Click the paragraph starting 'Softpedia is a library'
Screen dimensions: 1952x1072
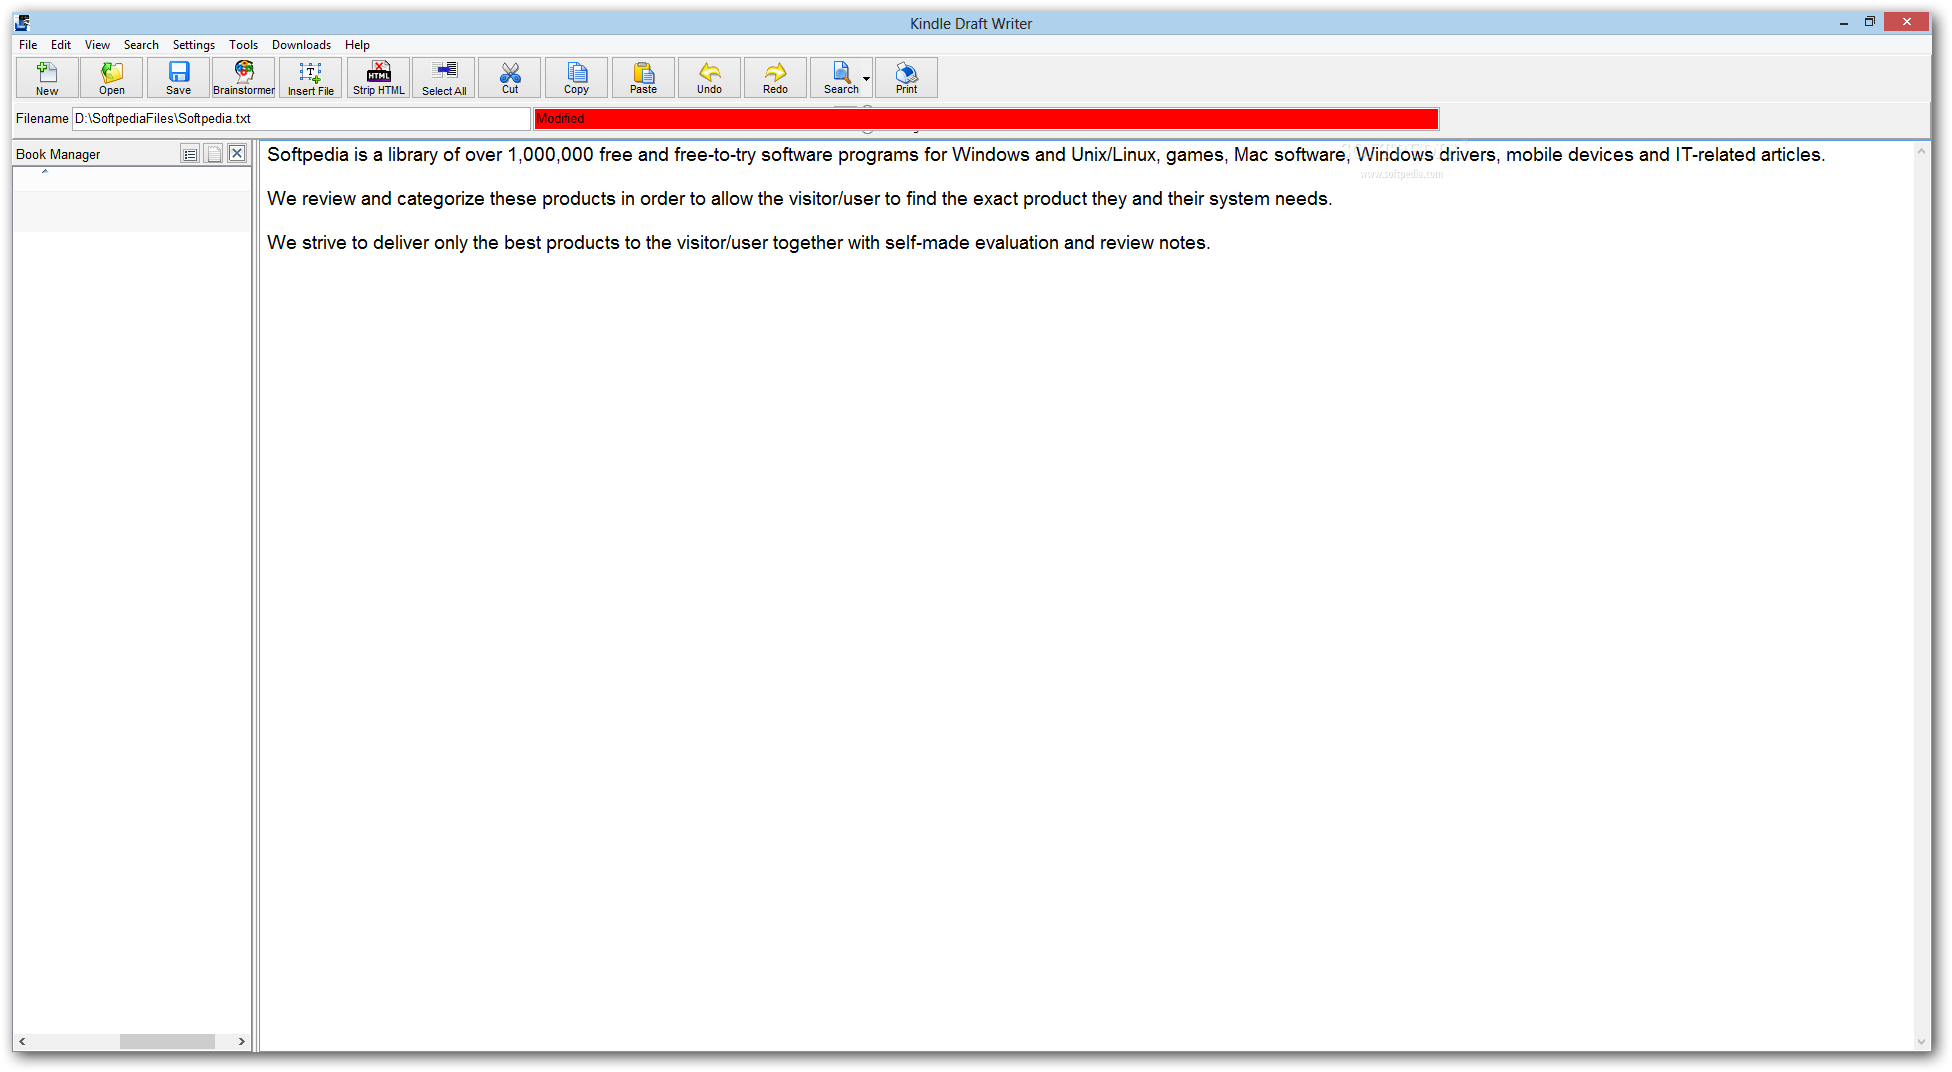pyautogui.click(x=1046, y=155)
